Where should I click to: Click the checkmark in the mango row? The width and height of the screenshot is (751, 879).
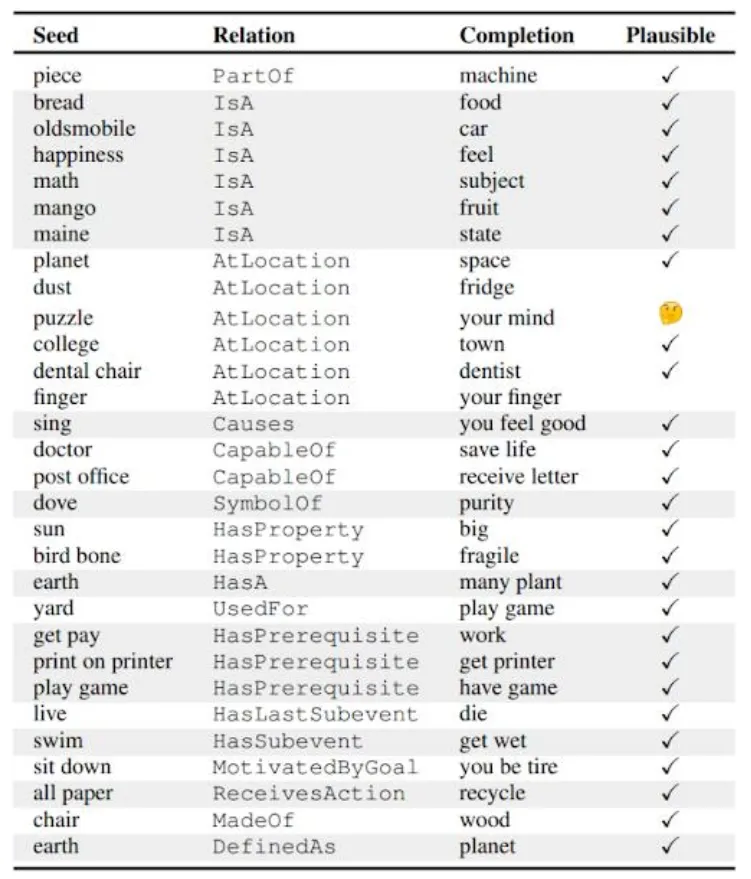(670, 207)
